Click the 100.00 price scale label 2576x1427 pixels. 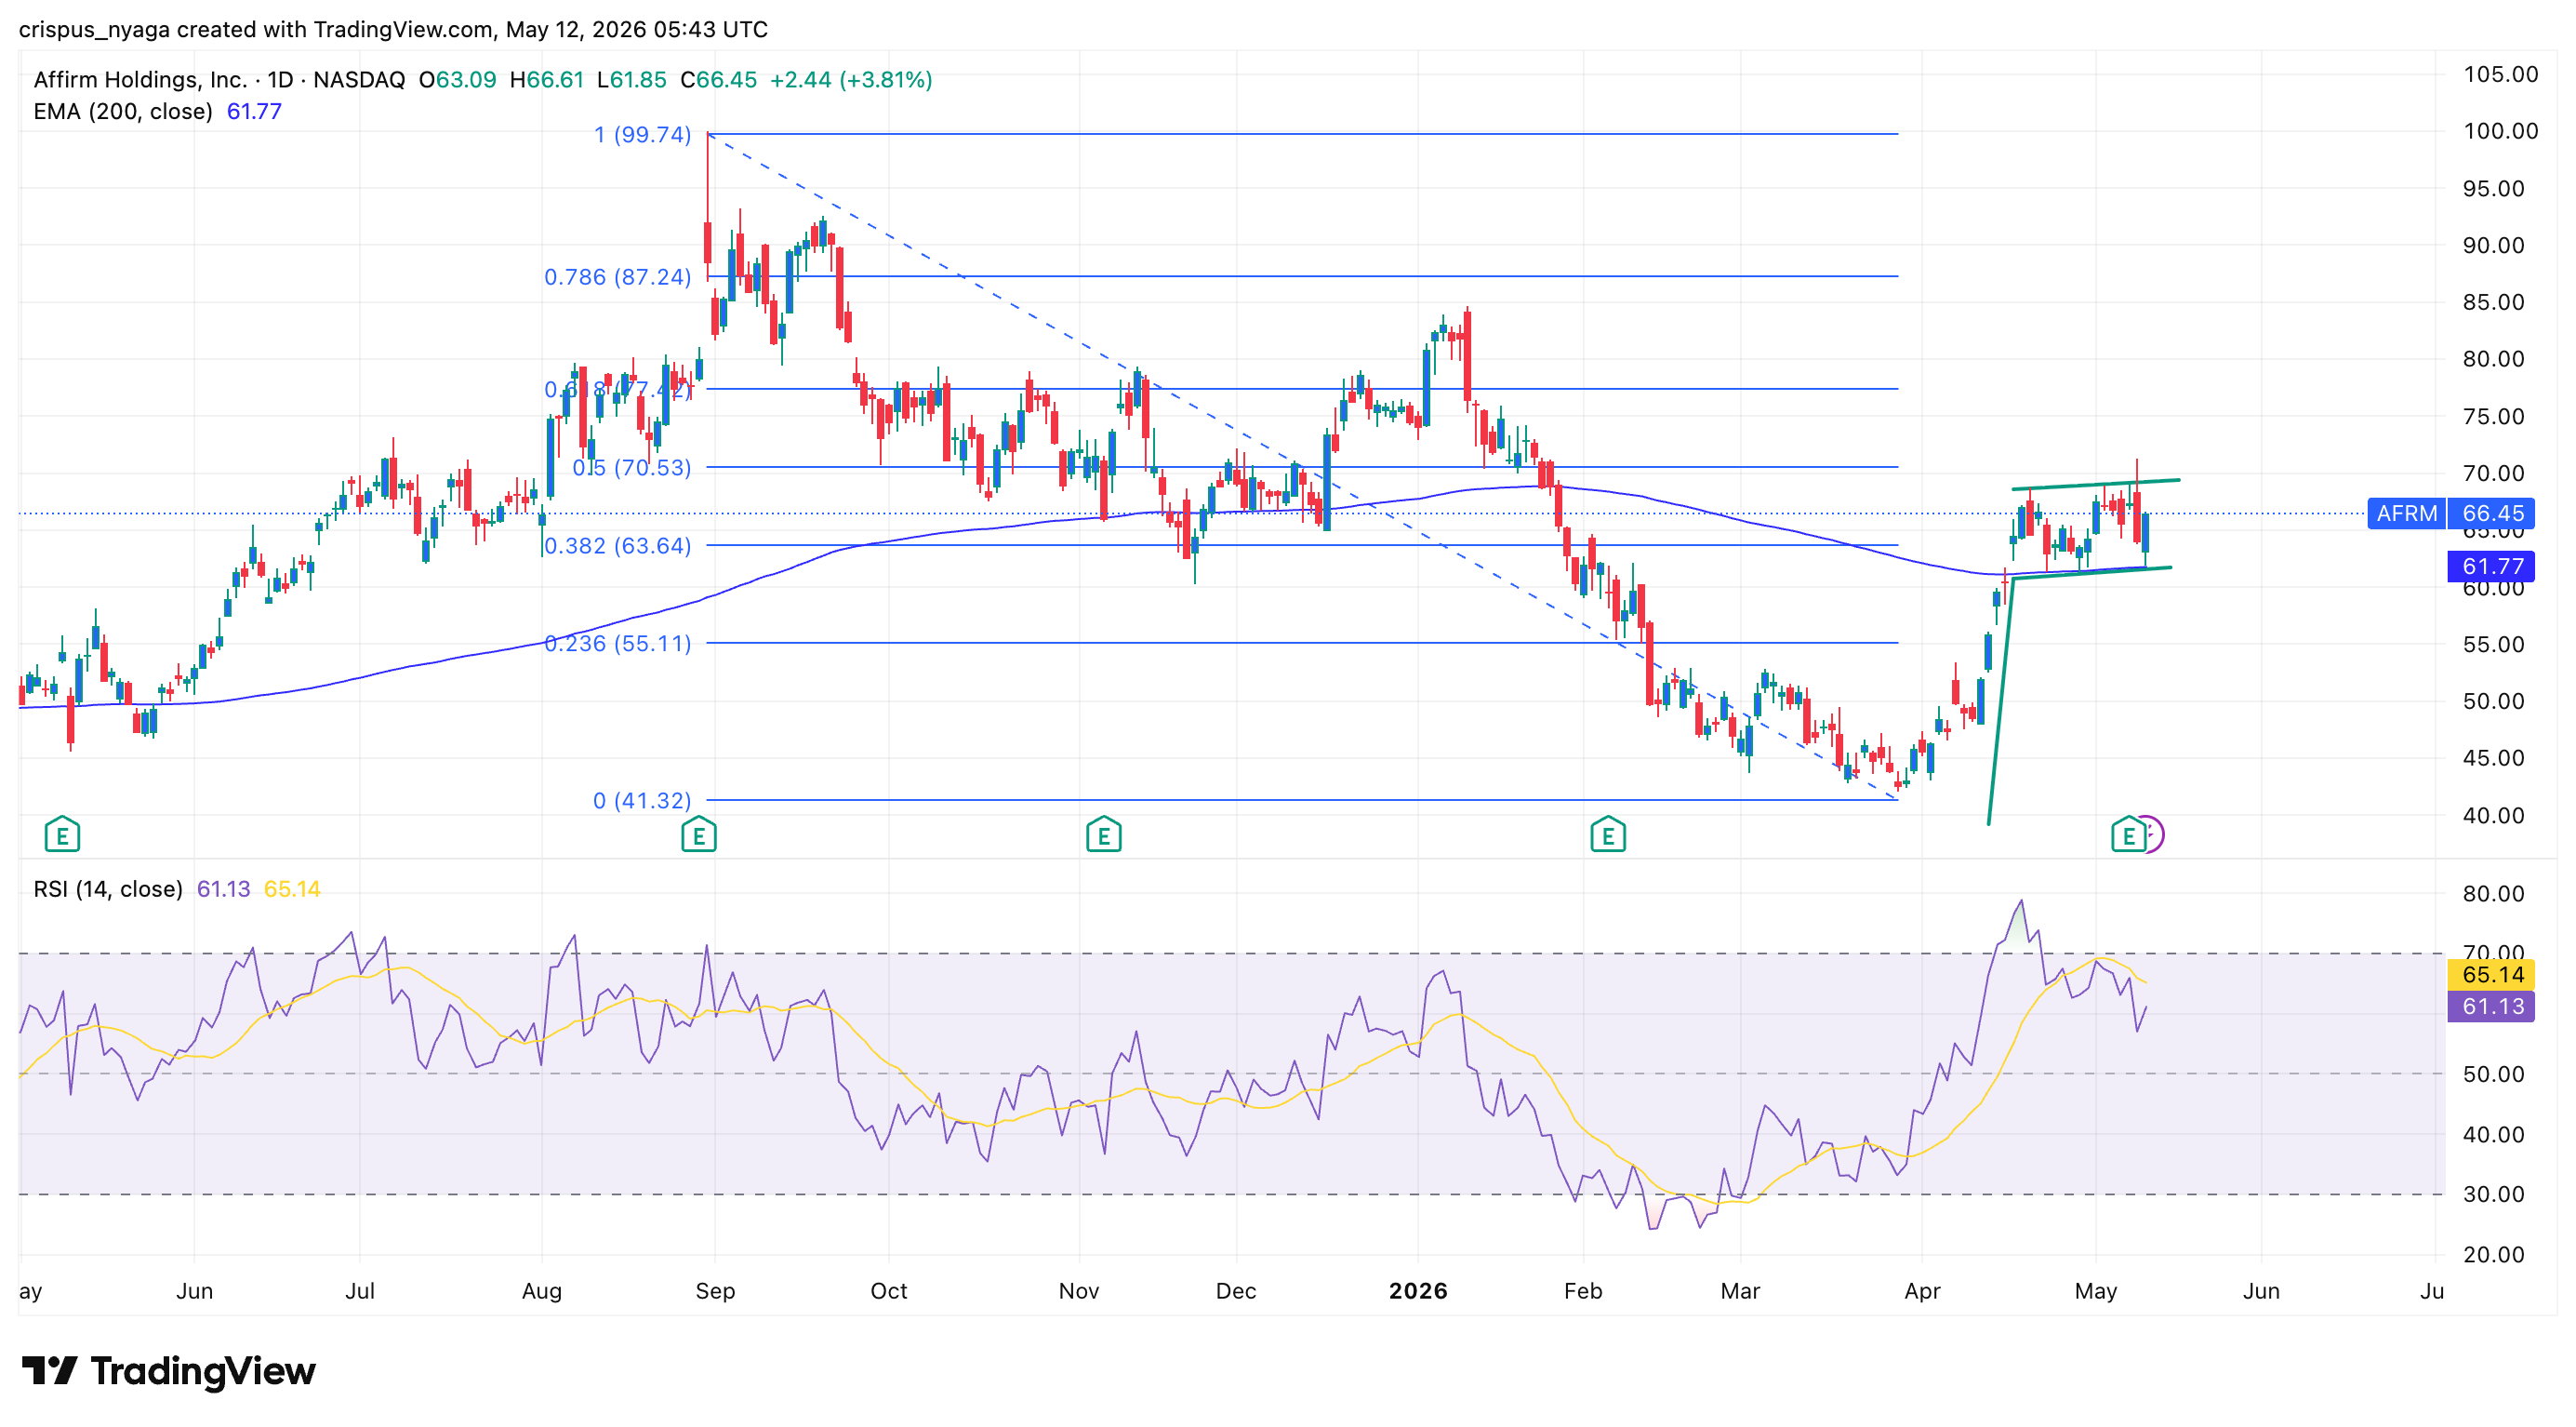click(x=2500, y=131)
